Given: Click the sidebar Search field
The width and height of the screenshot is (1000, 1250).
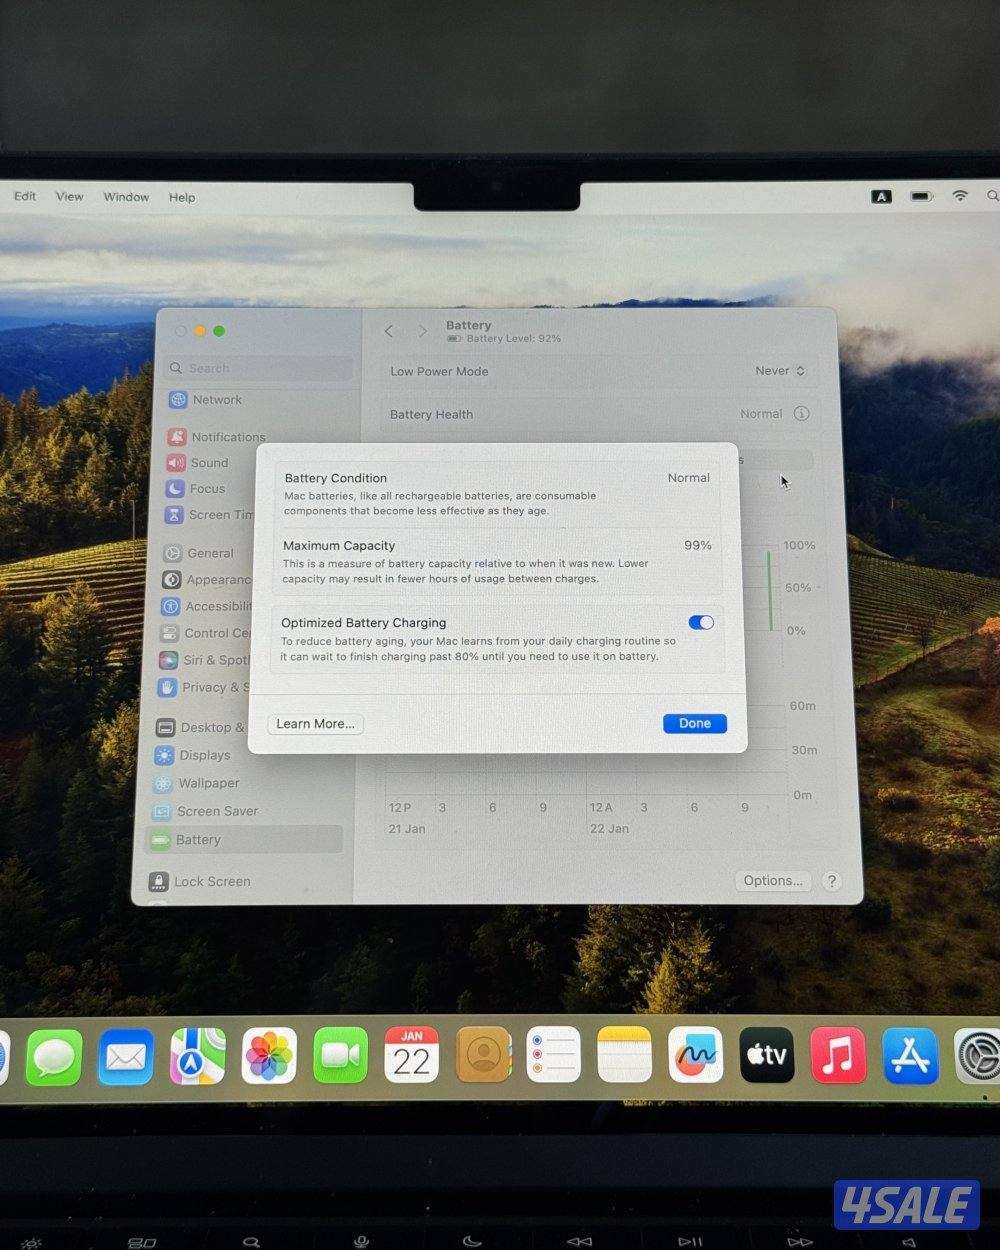Looking at the screenshot, I should pyautogui.click(x=260, y=368).
